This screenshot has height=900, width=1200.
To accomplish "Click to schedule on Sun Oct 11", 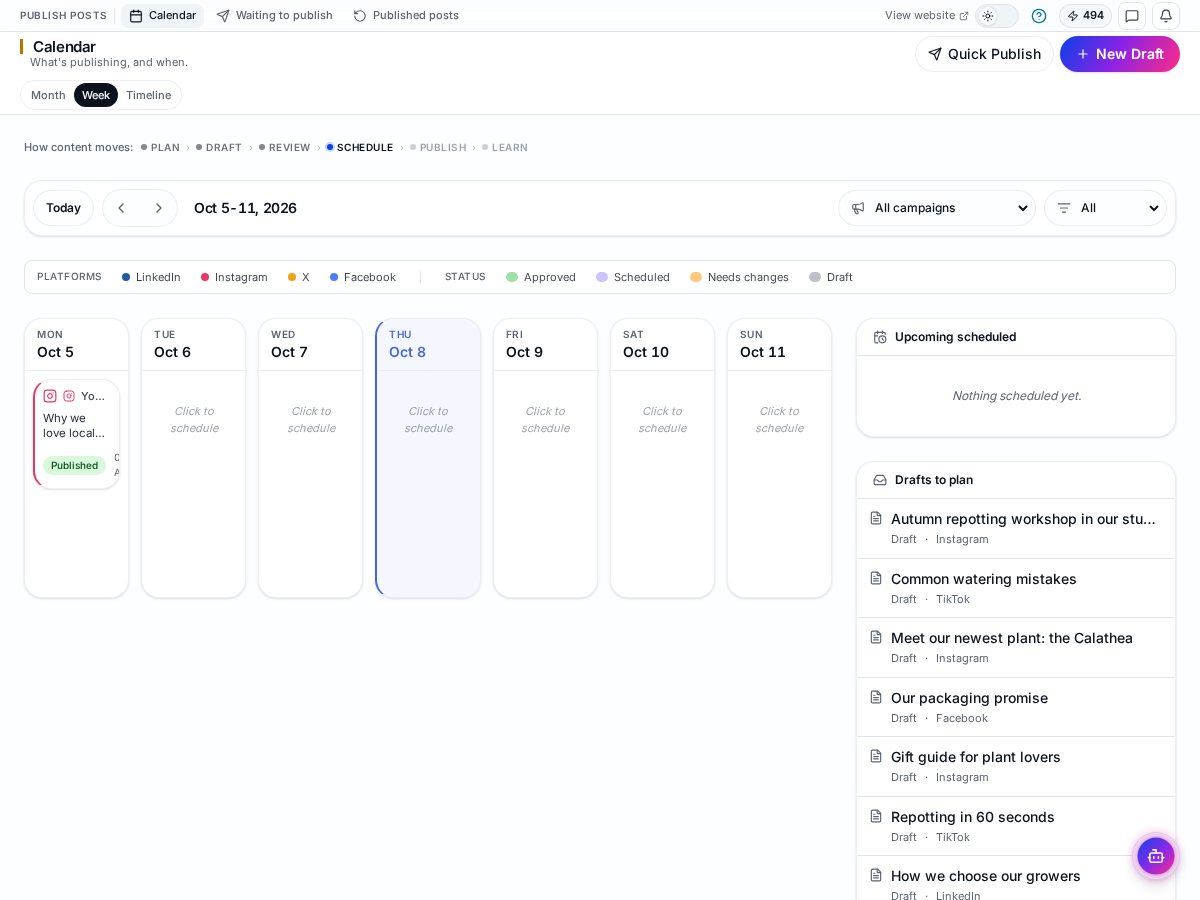I will (x=779, y=419).
